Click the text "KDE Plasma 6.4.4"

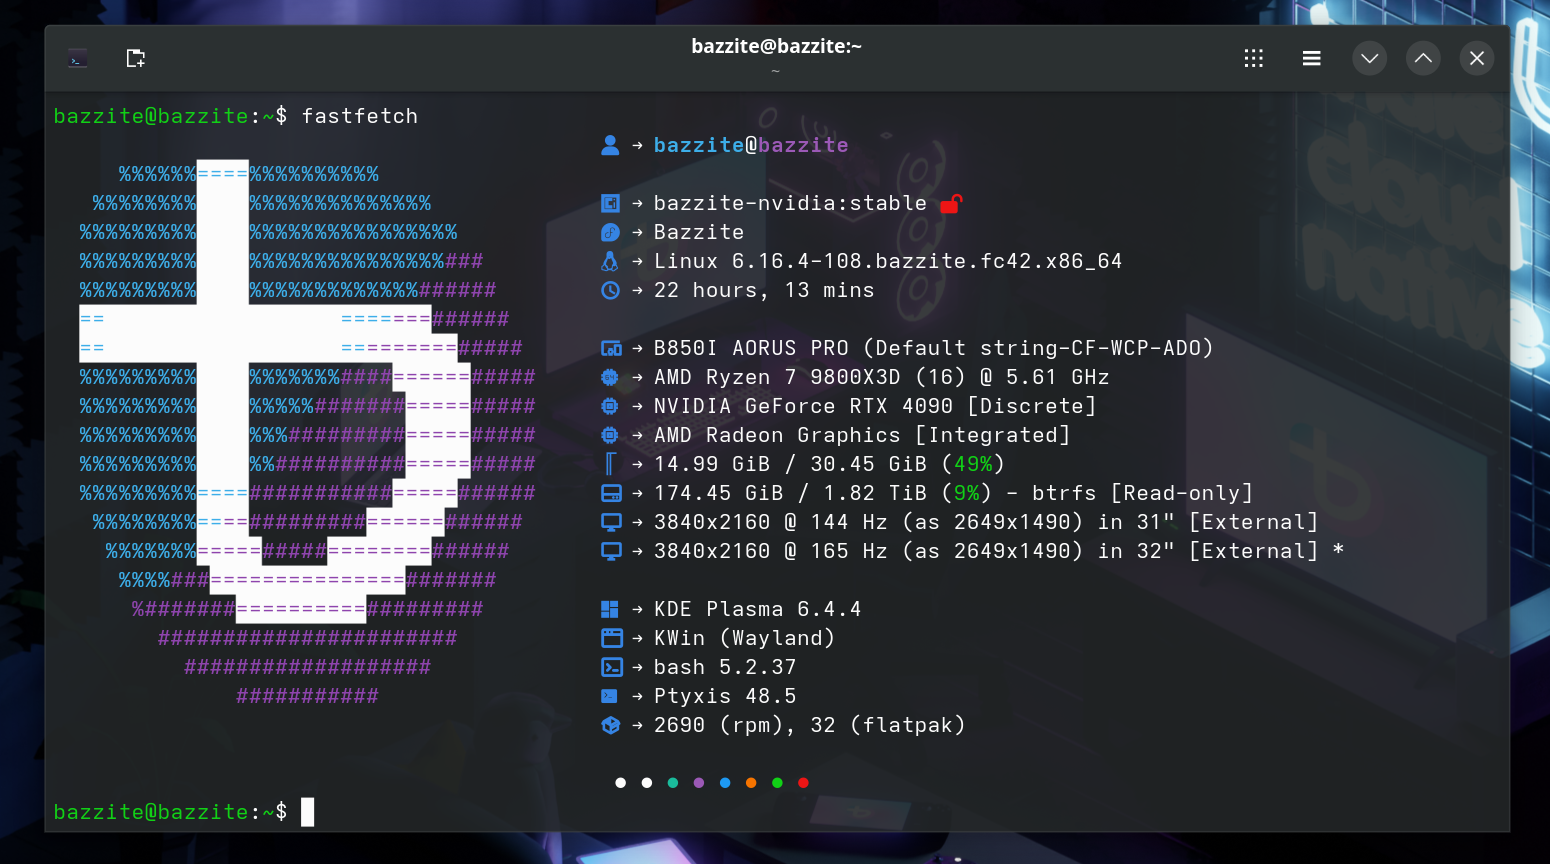pos(758,609)
